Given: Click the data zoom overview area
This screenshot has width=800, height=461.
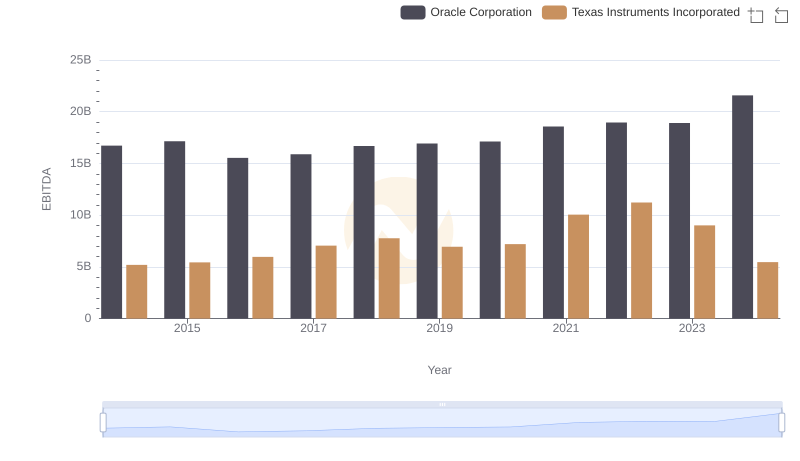Looking at the screenshot, I should (442, 423).
